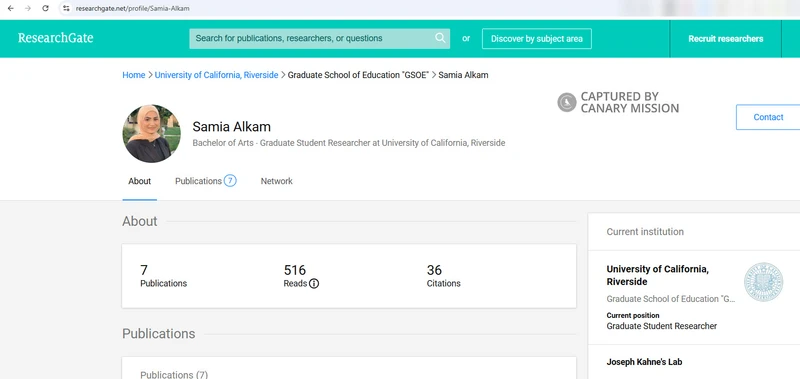Screen dimensions: 800x379
Task: Click the Publications section heading
Action: tap(159, 334)
